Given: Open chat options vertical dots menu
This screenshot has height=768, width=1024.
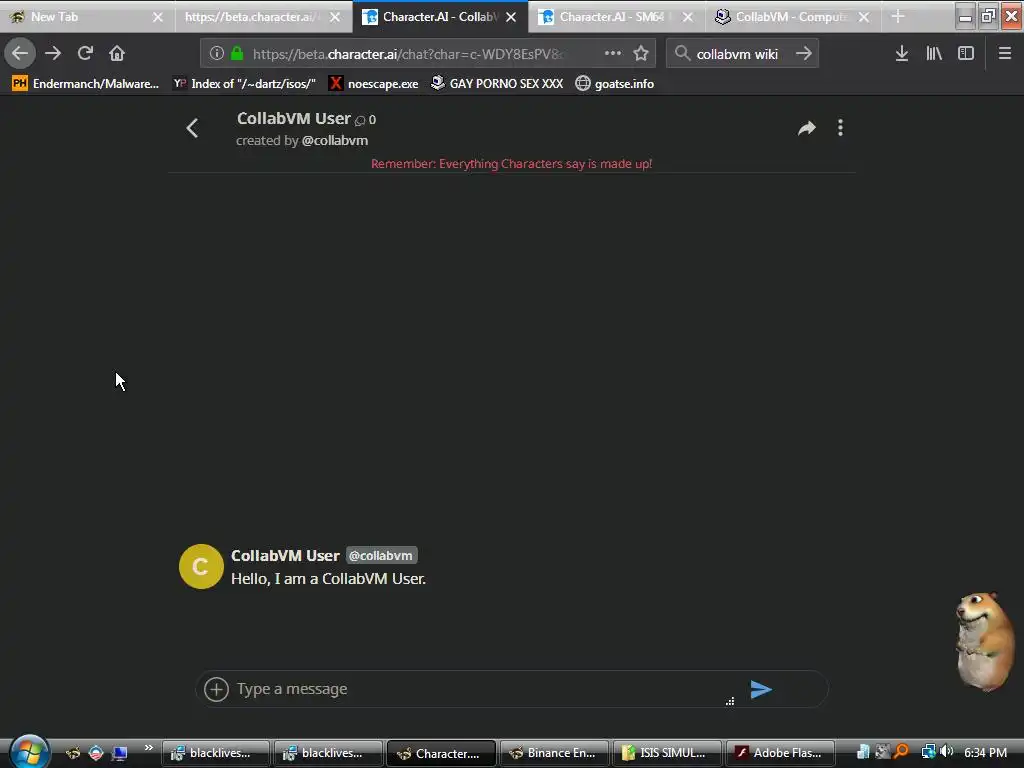Looking at the screenshot, I should [x=840, y=128].
